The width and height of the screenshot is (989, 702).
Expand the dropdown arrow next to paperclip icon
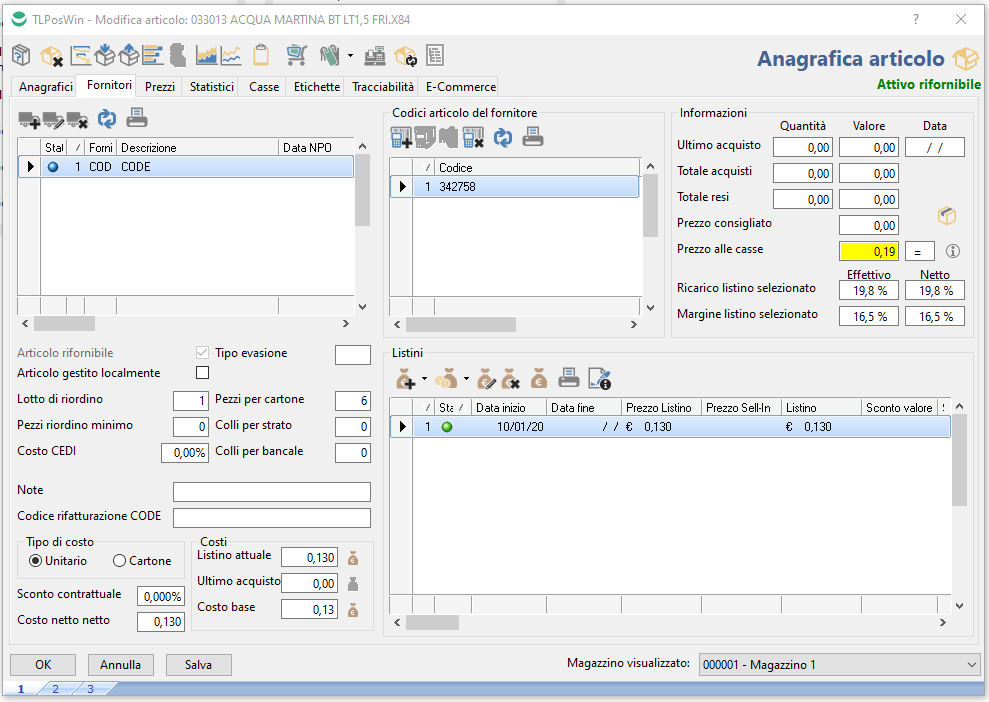tap(350, 56)
